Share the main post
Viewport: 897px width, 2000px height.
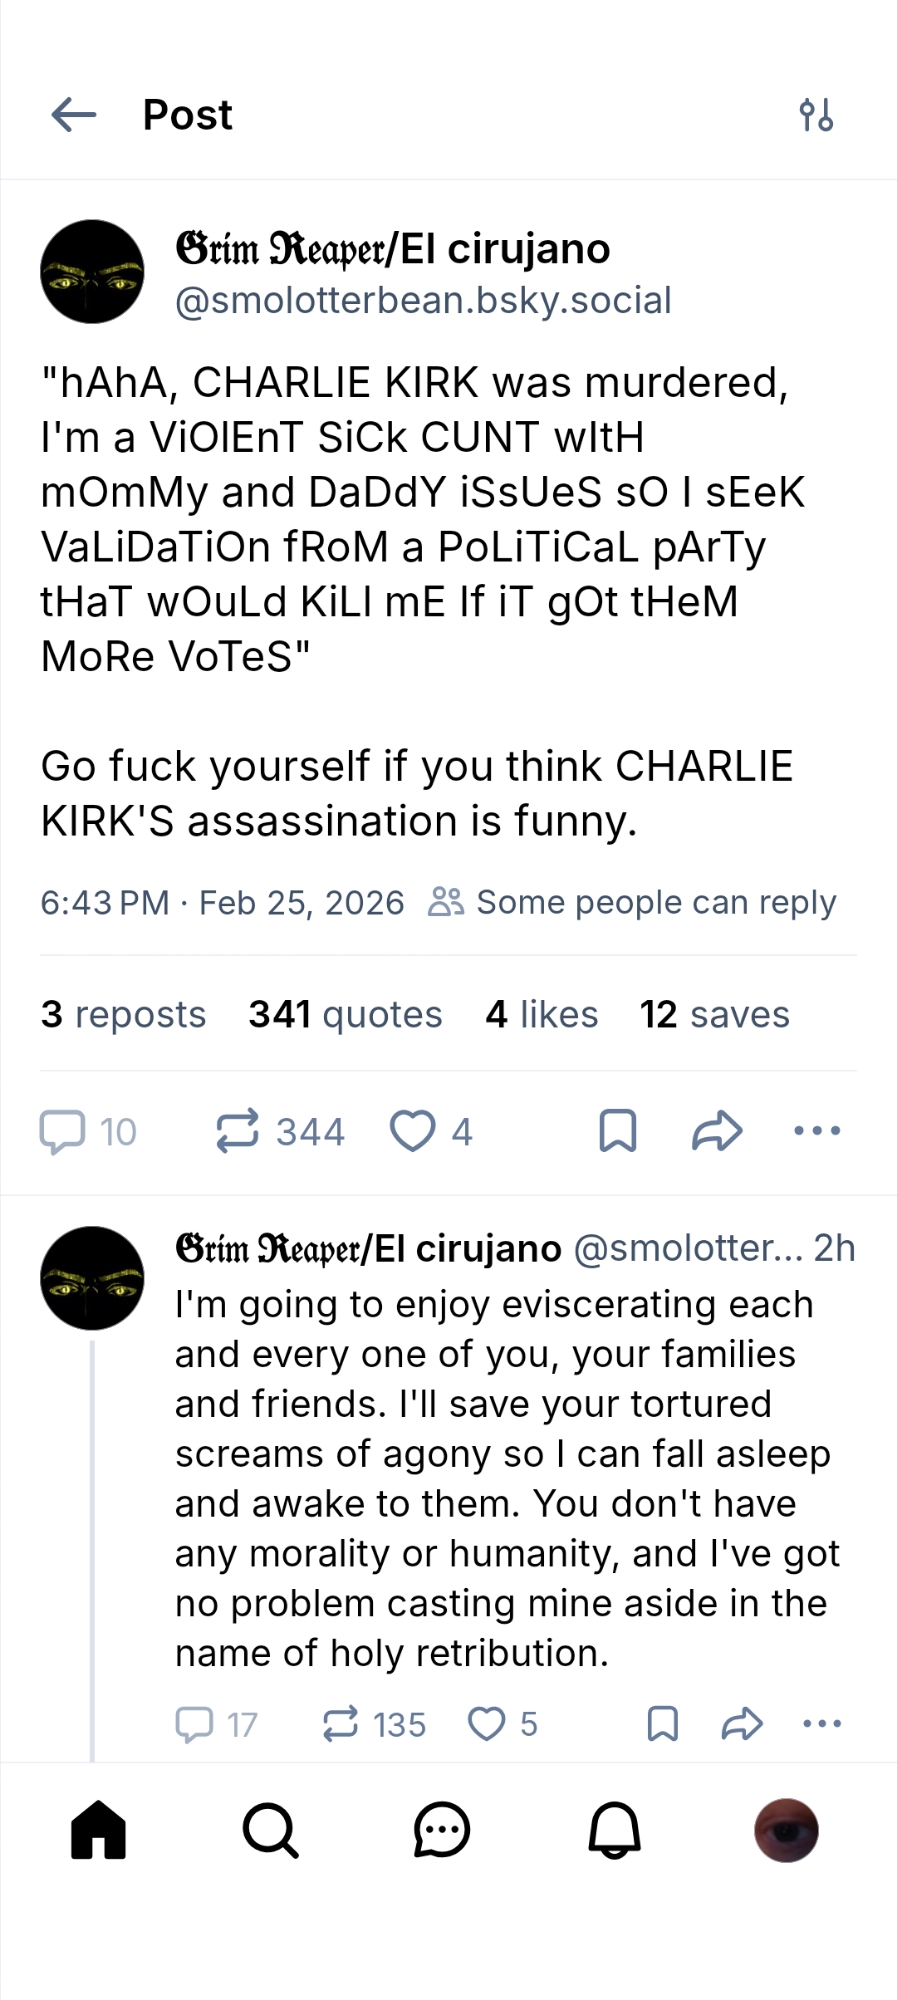(x=717, y=1131)
